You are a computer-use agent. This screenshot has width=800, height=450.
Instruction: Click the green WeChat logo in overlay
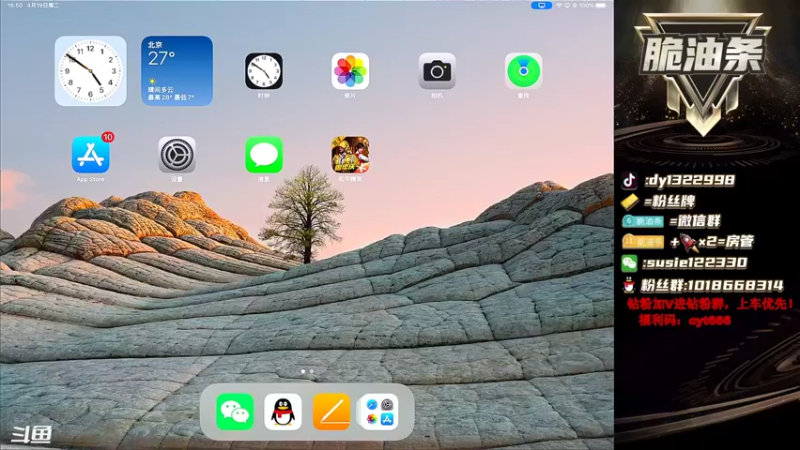629,263
